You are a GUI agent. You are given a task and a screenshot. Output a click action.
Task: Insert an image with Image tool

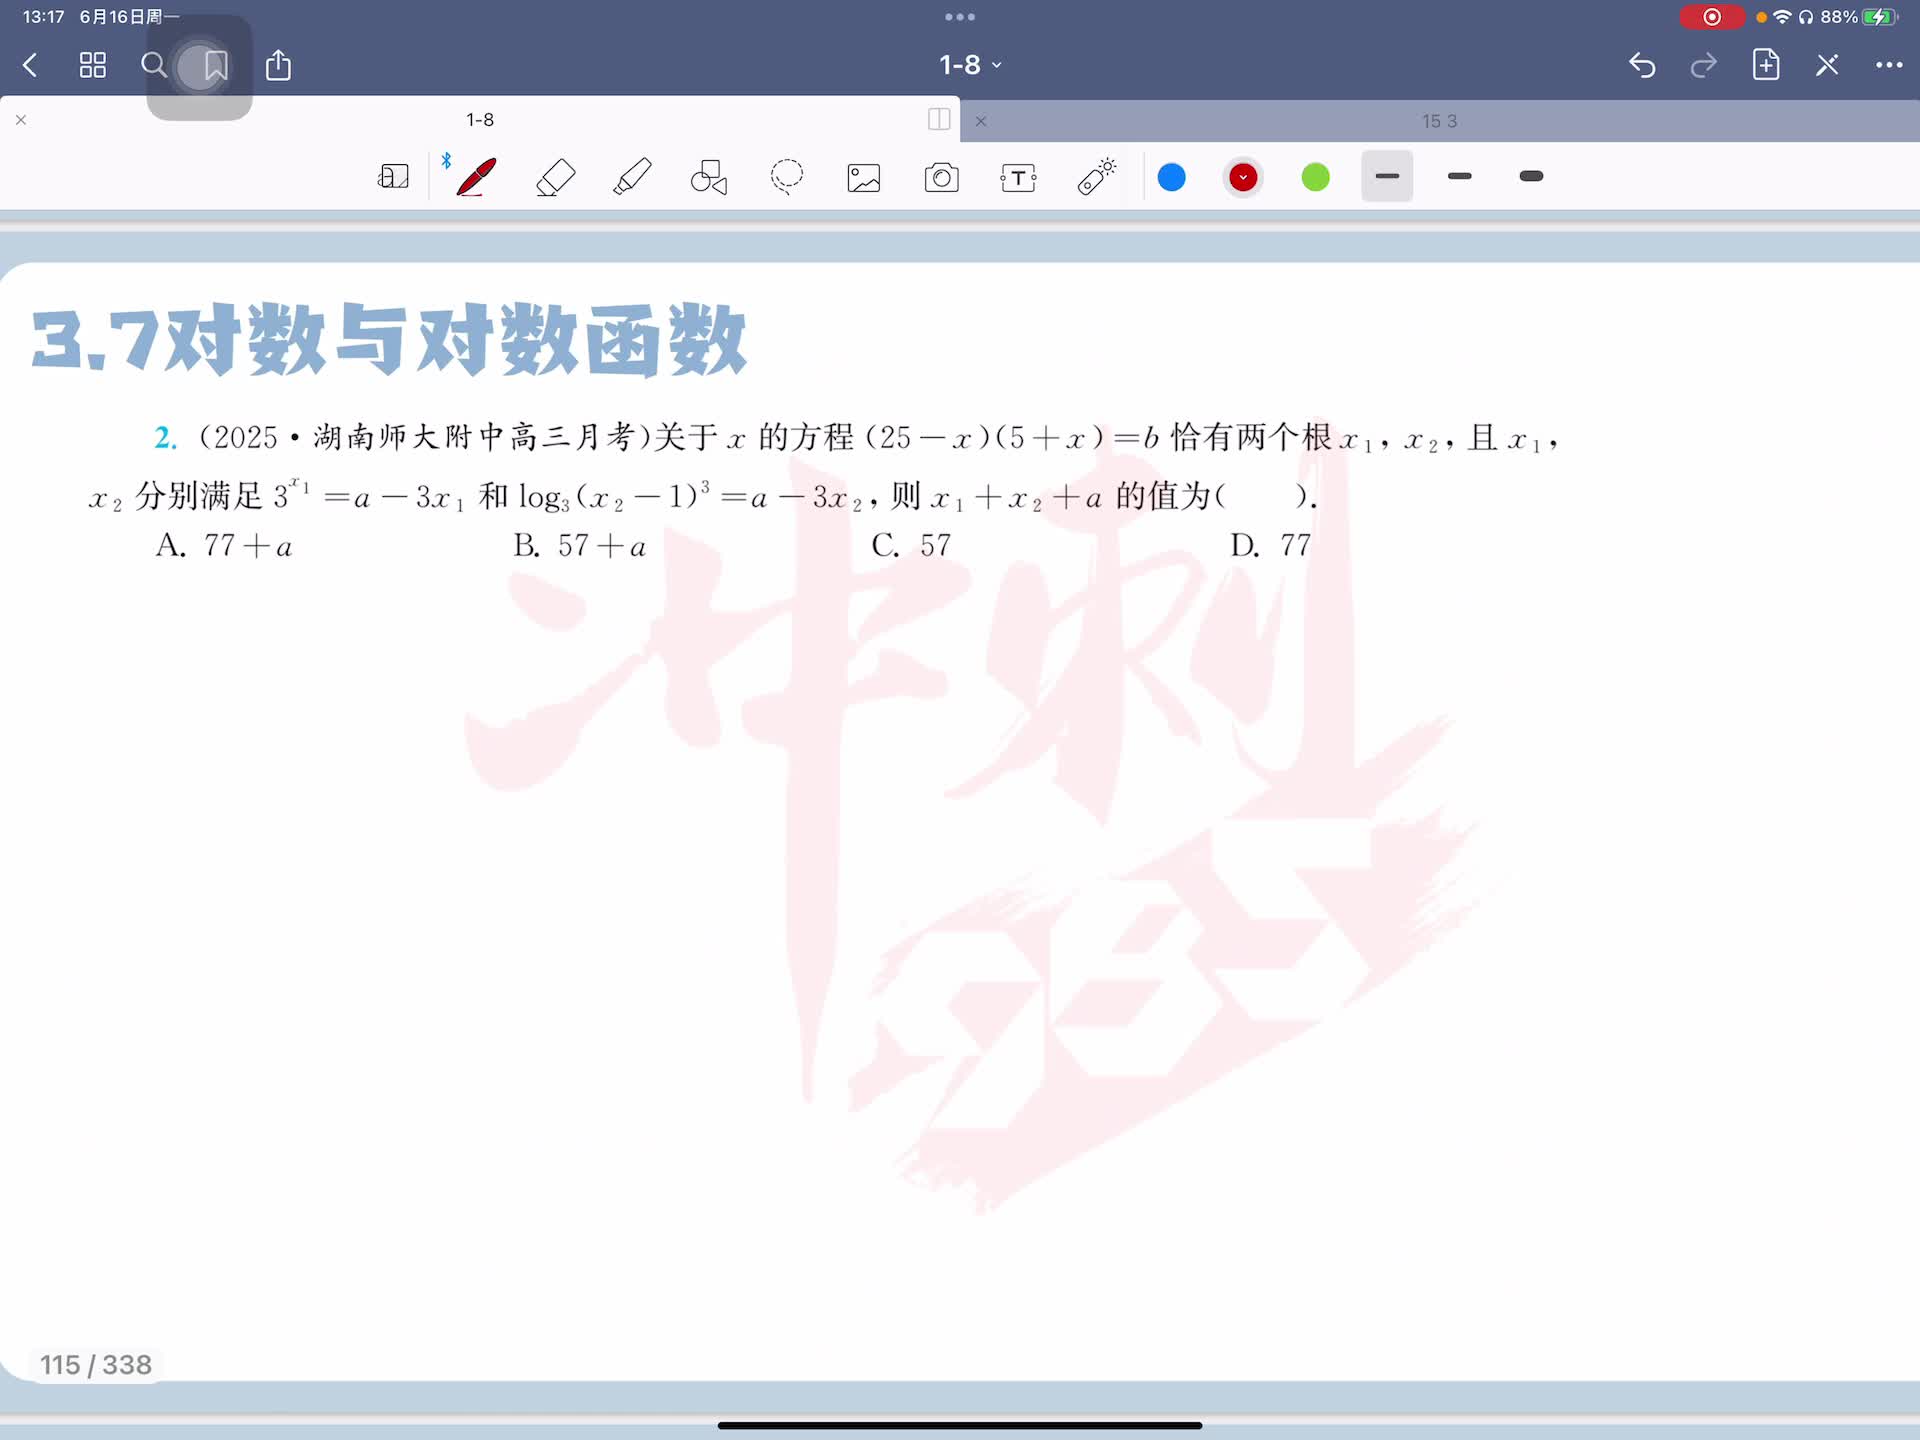[864, 178]
